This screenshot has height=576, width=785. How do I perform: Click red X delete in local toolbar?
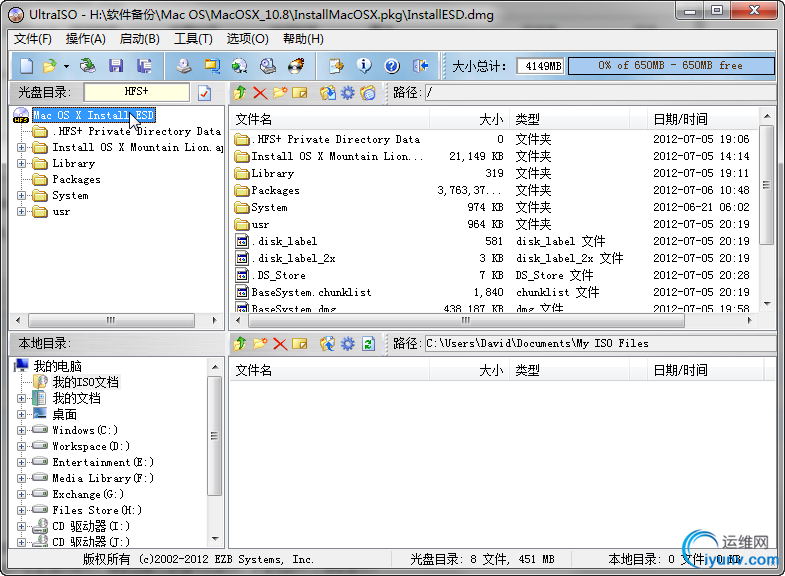(x=280, y=343)
